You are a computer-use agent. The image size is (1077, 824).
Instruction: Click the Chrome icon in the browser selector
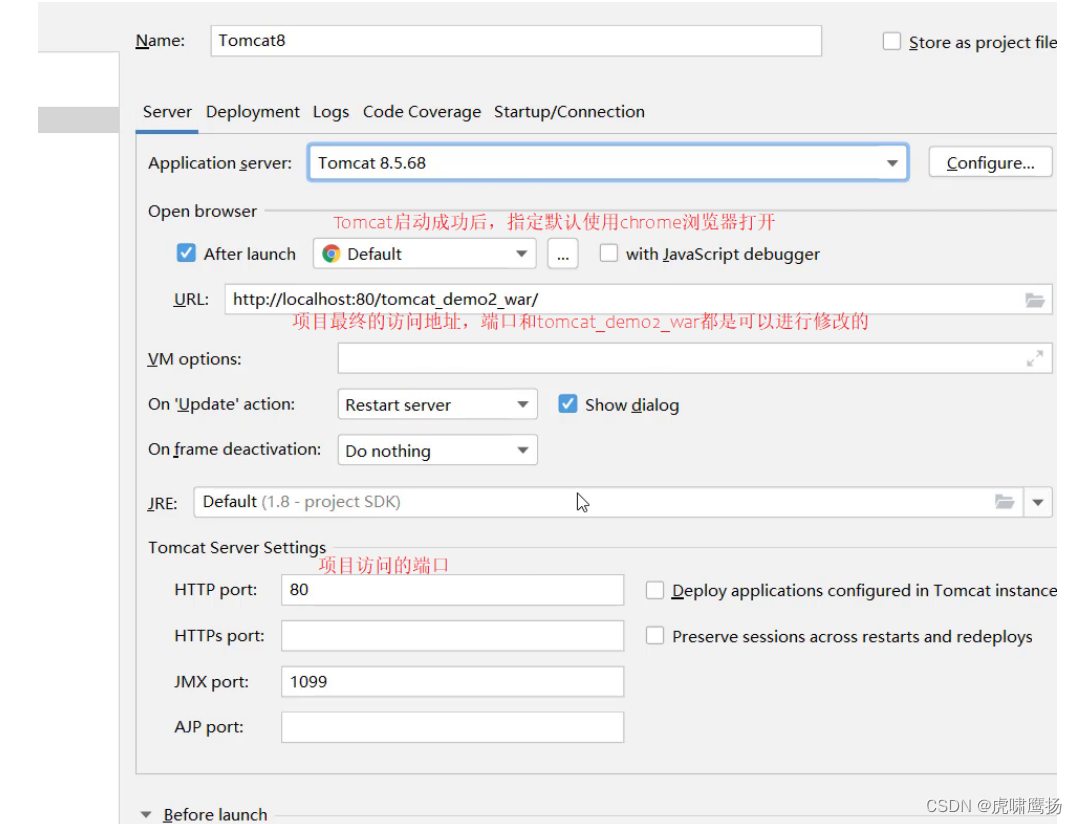pos(330,254)
